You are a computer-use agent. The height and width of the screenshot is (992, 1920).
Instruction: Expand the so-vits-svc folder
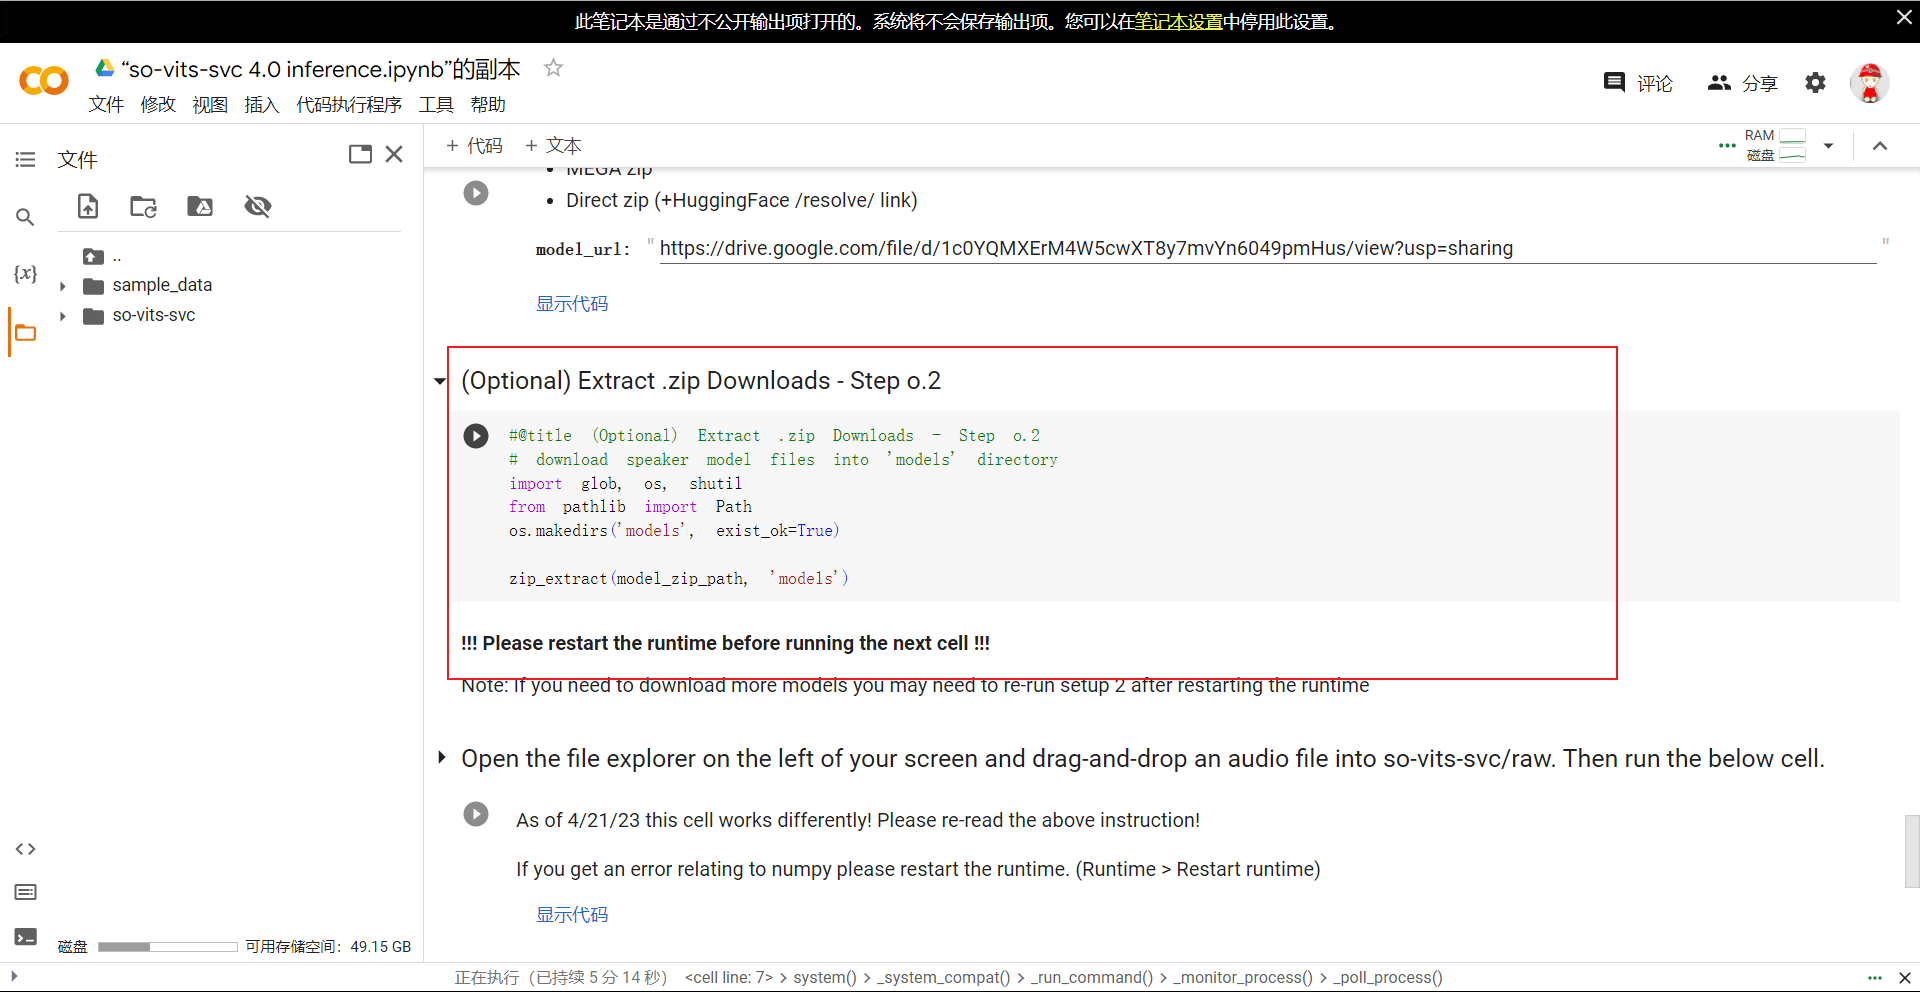[x=62, y=317]
